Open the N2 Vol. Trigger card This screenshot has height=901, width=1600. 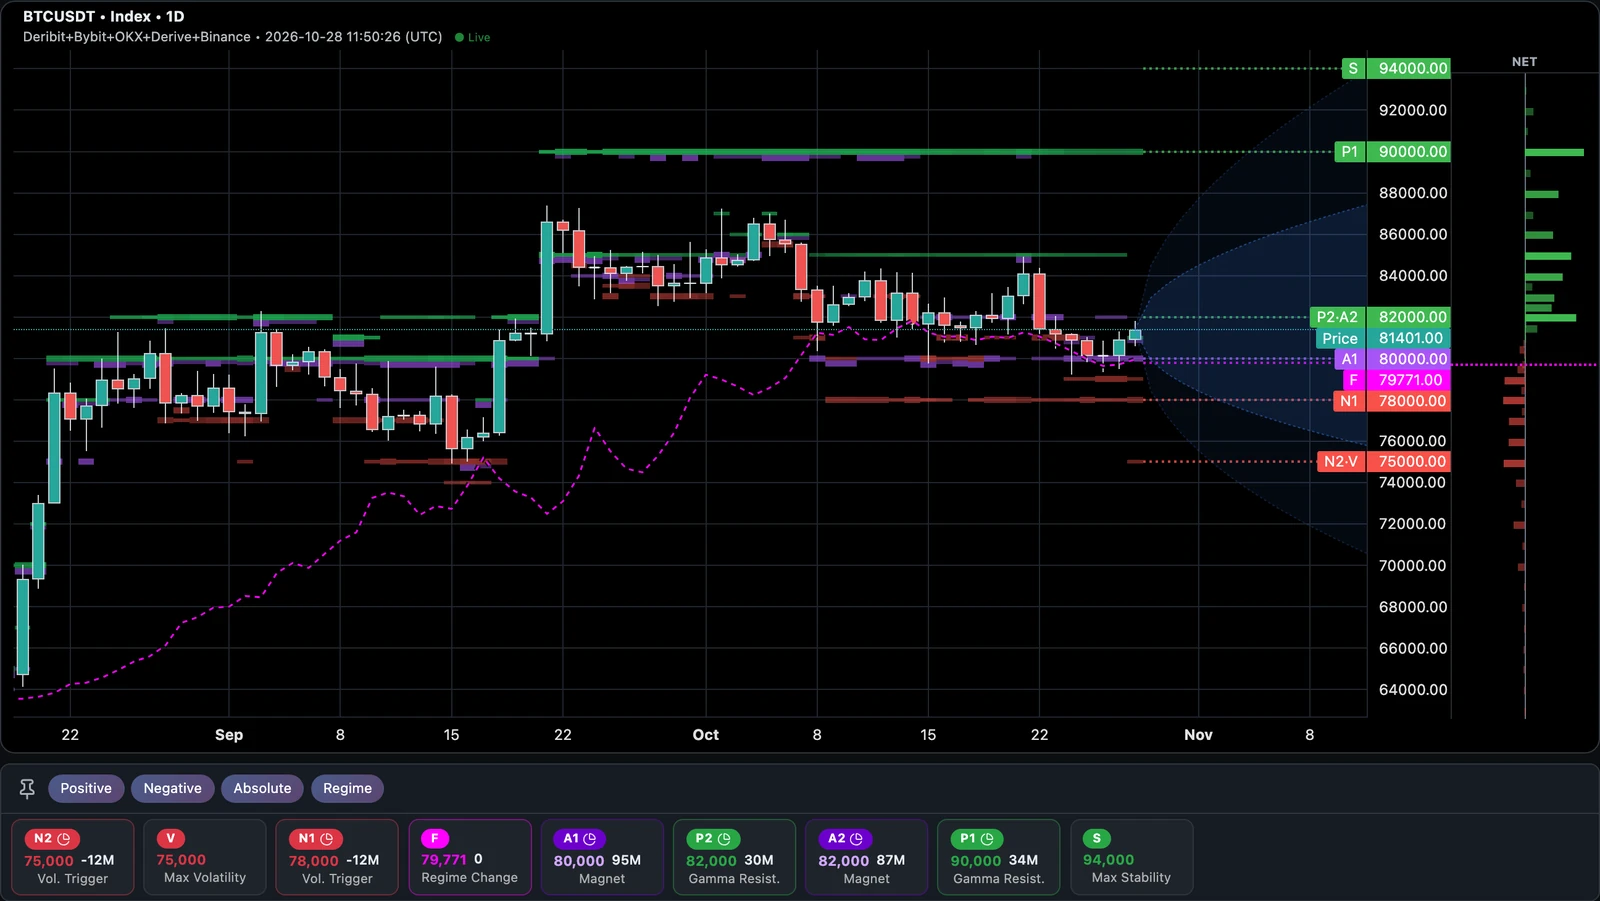(x=72, y=857)
